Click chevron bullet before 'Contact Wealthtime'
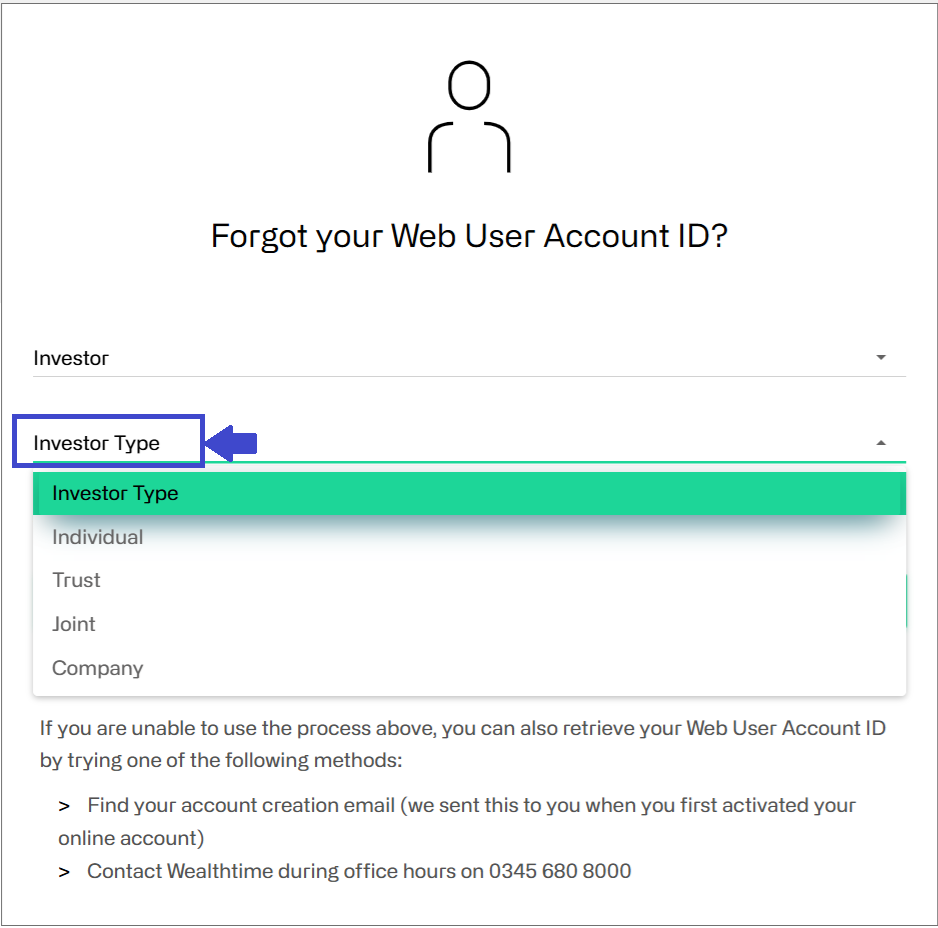This screenshot has height=928, width=938. pos(64,872)
